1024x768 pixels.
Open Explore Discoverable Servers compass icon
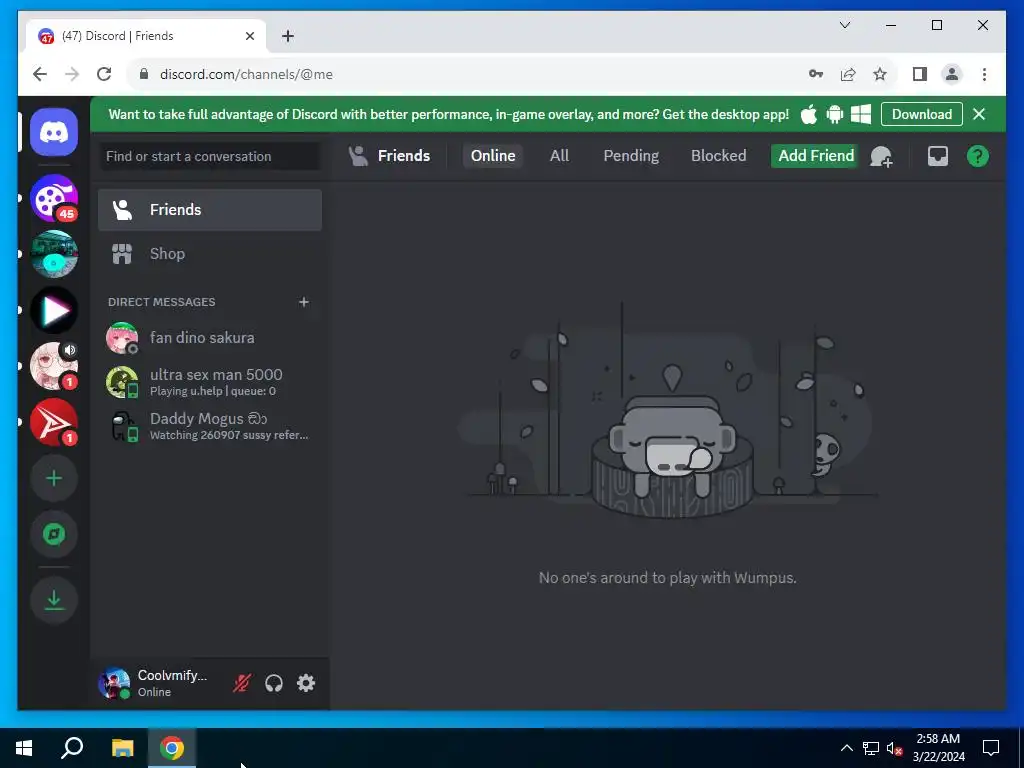54,535
